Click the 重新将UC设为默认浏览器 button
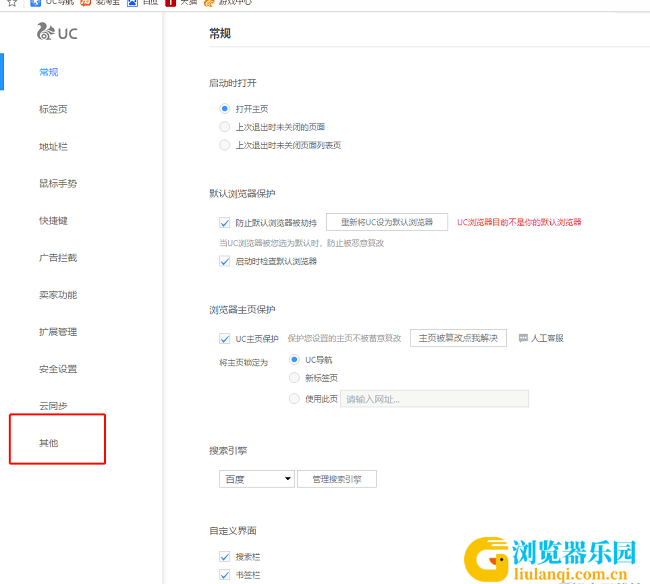 click(x=387, y=222)
